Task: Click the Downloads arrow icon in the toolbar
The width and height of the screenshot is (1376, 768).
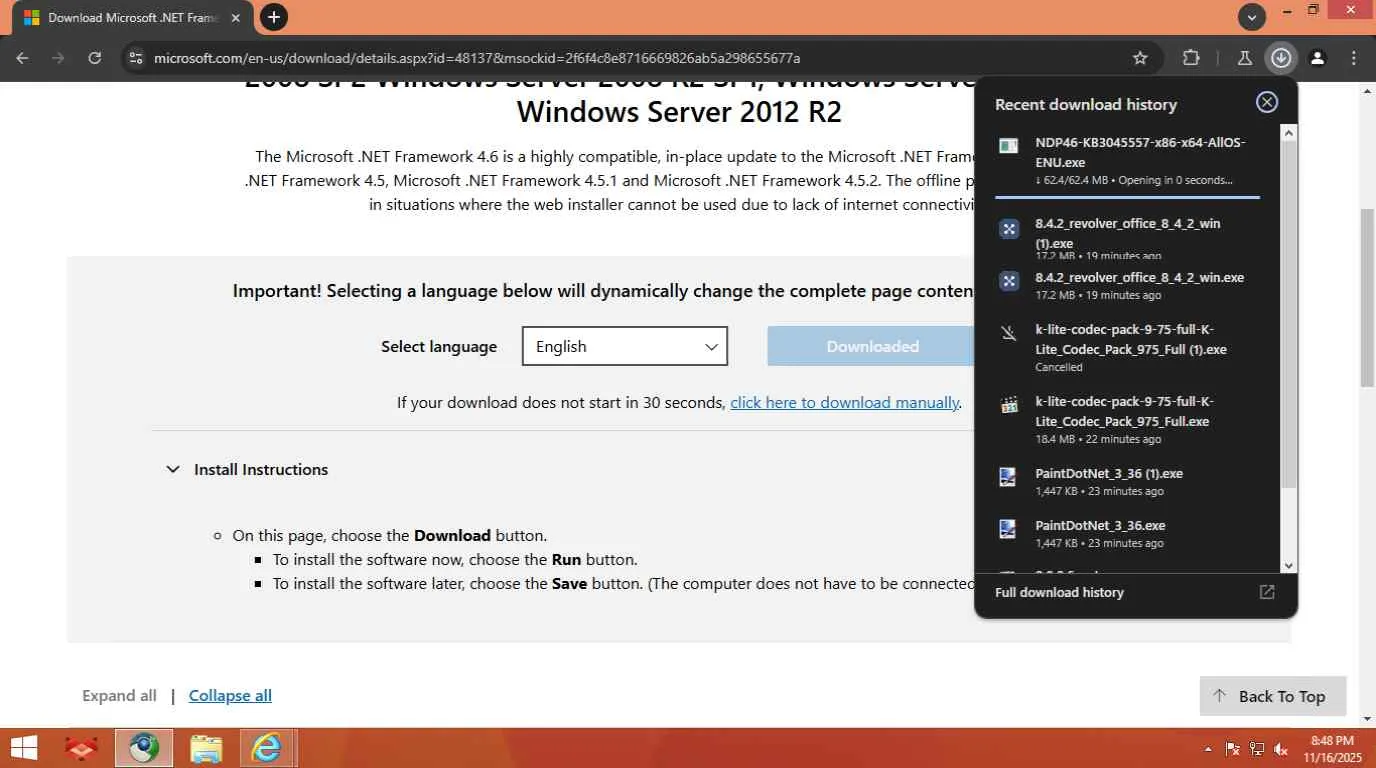Action: point(1281,58)
